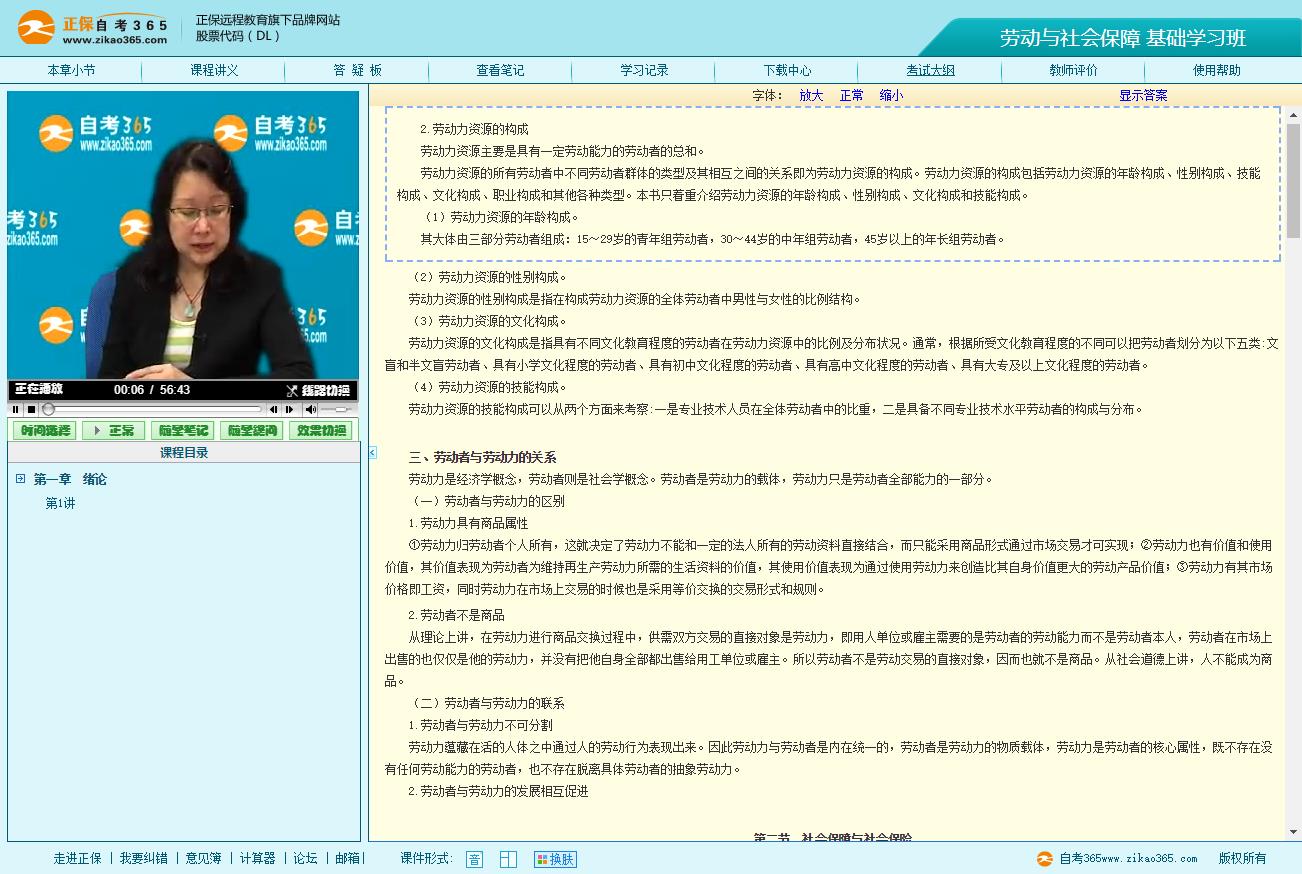Open chapter 第一章 绪论 in the catalog
The width and height of the screenshot is (1302, 874).
70,479
